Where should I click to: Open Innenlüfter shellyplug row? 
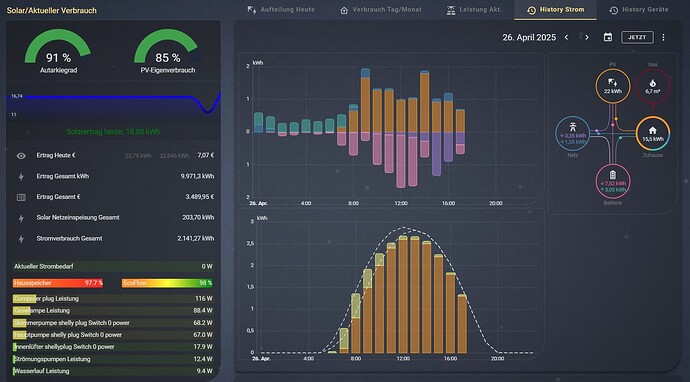[113, 347]
